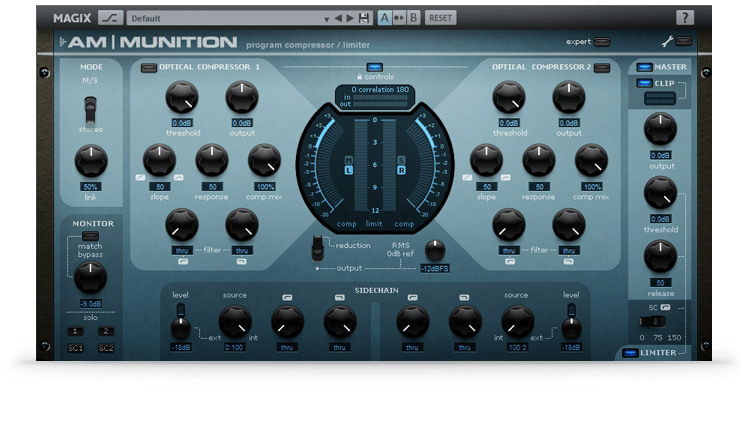Click the curve icon next to MAGIX
Viewport: 750px width, 430px height.
pyautogui.click(x=109, y=18)
